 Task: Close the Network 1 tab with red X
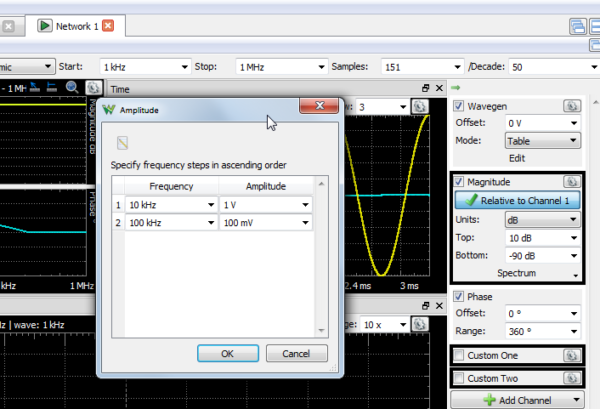[108, 26]
